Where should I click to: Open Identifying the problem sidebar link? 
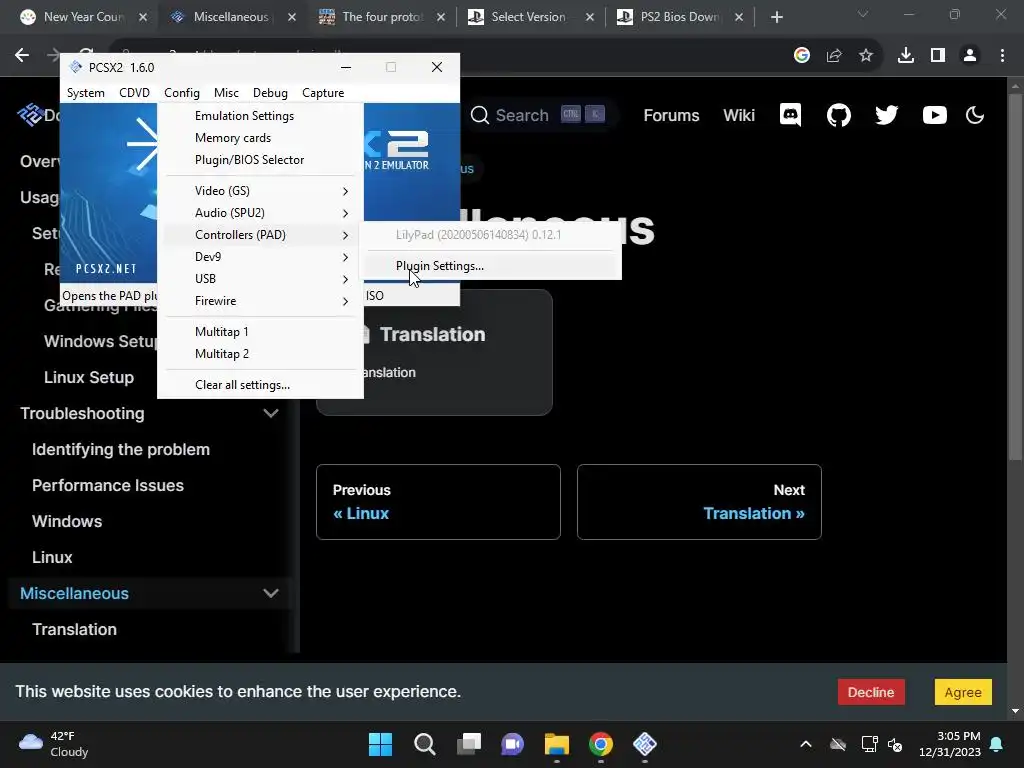click(121, 449)
